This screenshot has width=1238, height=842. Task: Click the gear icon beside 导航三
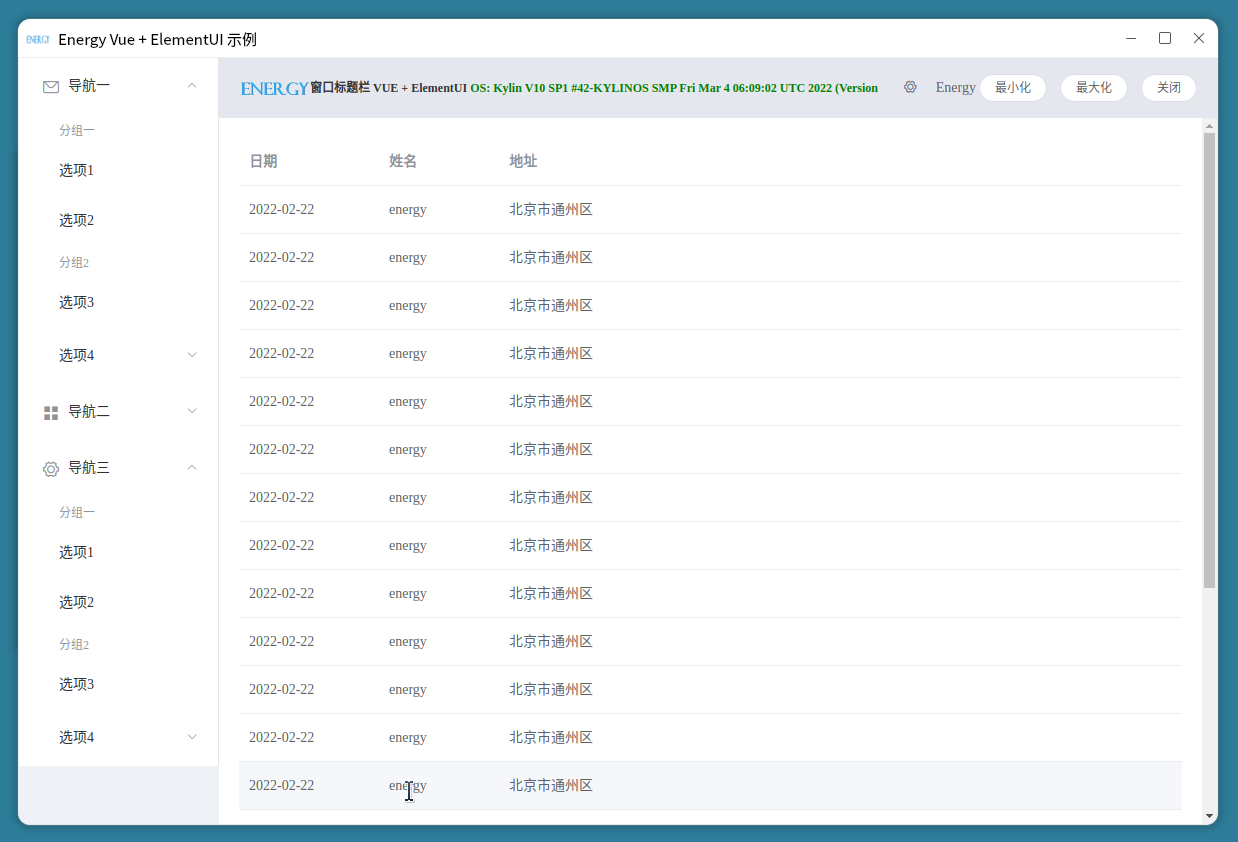(x=51, y=469)
